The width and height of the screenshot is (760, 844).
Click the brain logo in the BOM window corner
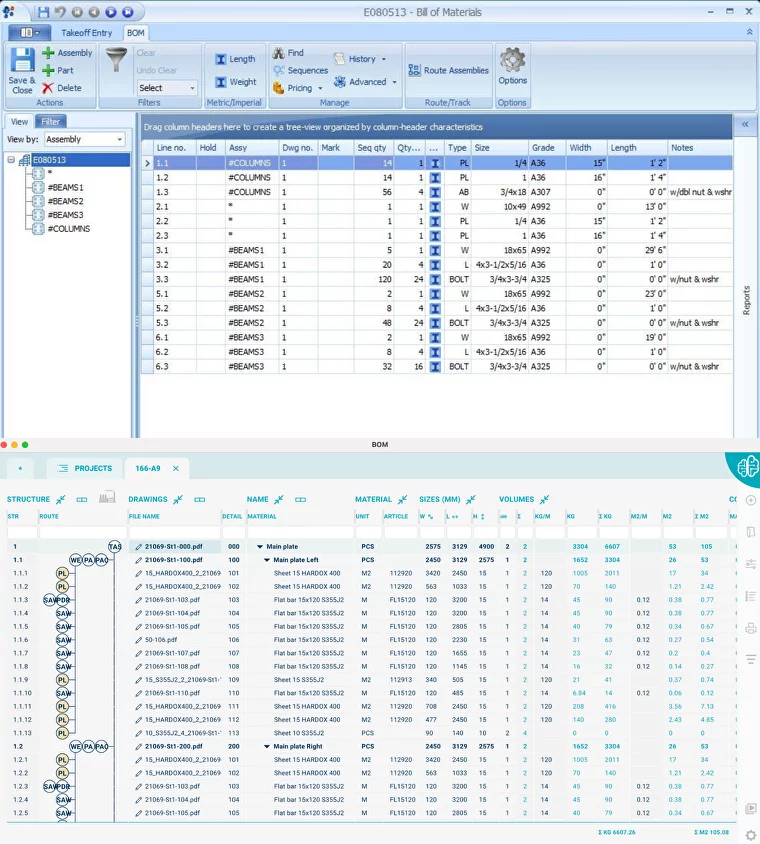748,467
